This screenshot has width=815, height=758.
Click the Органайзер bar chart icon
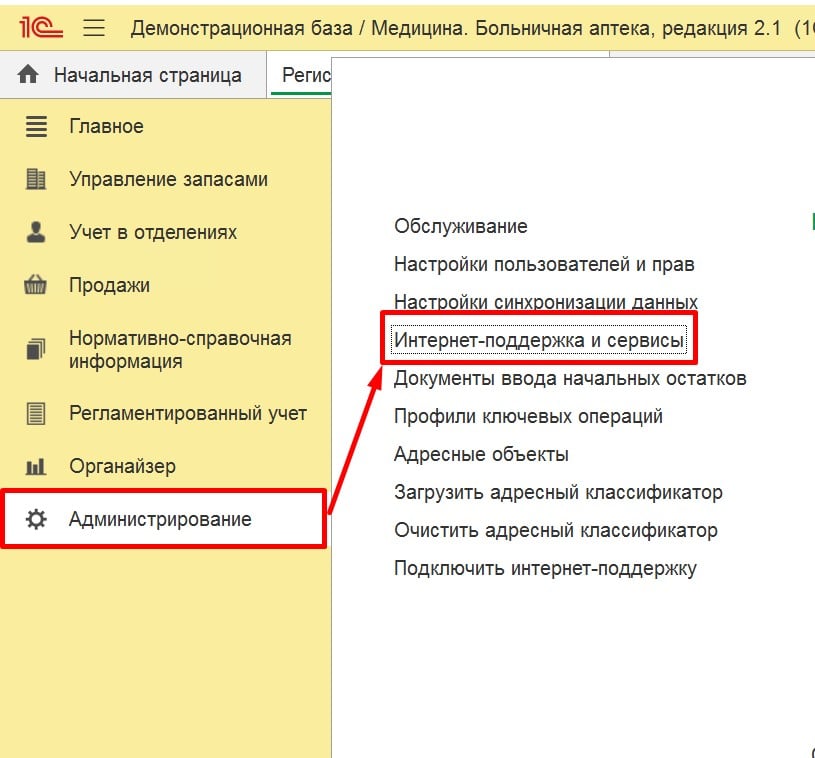[x=36, y=466]
